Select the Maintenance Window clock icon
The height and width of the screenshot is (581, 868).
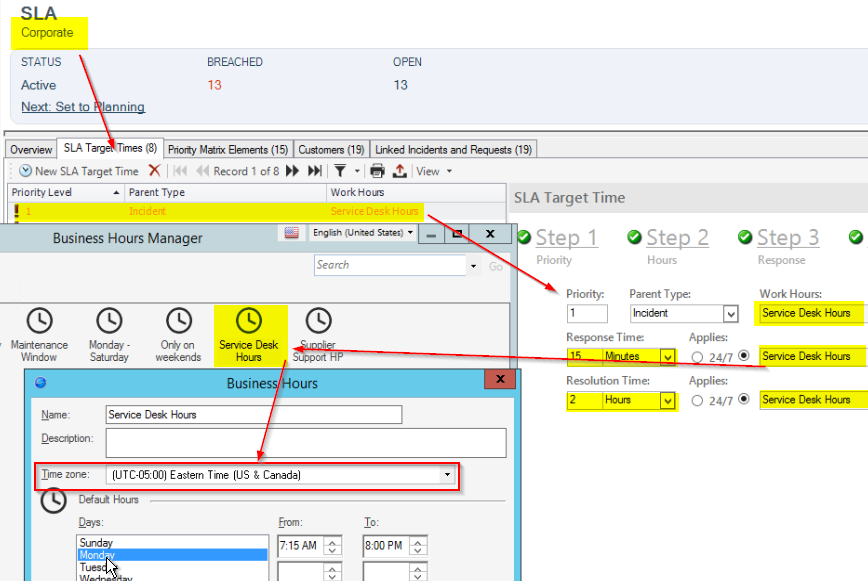[x=38, y=322]
